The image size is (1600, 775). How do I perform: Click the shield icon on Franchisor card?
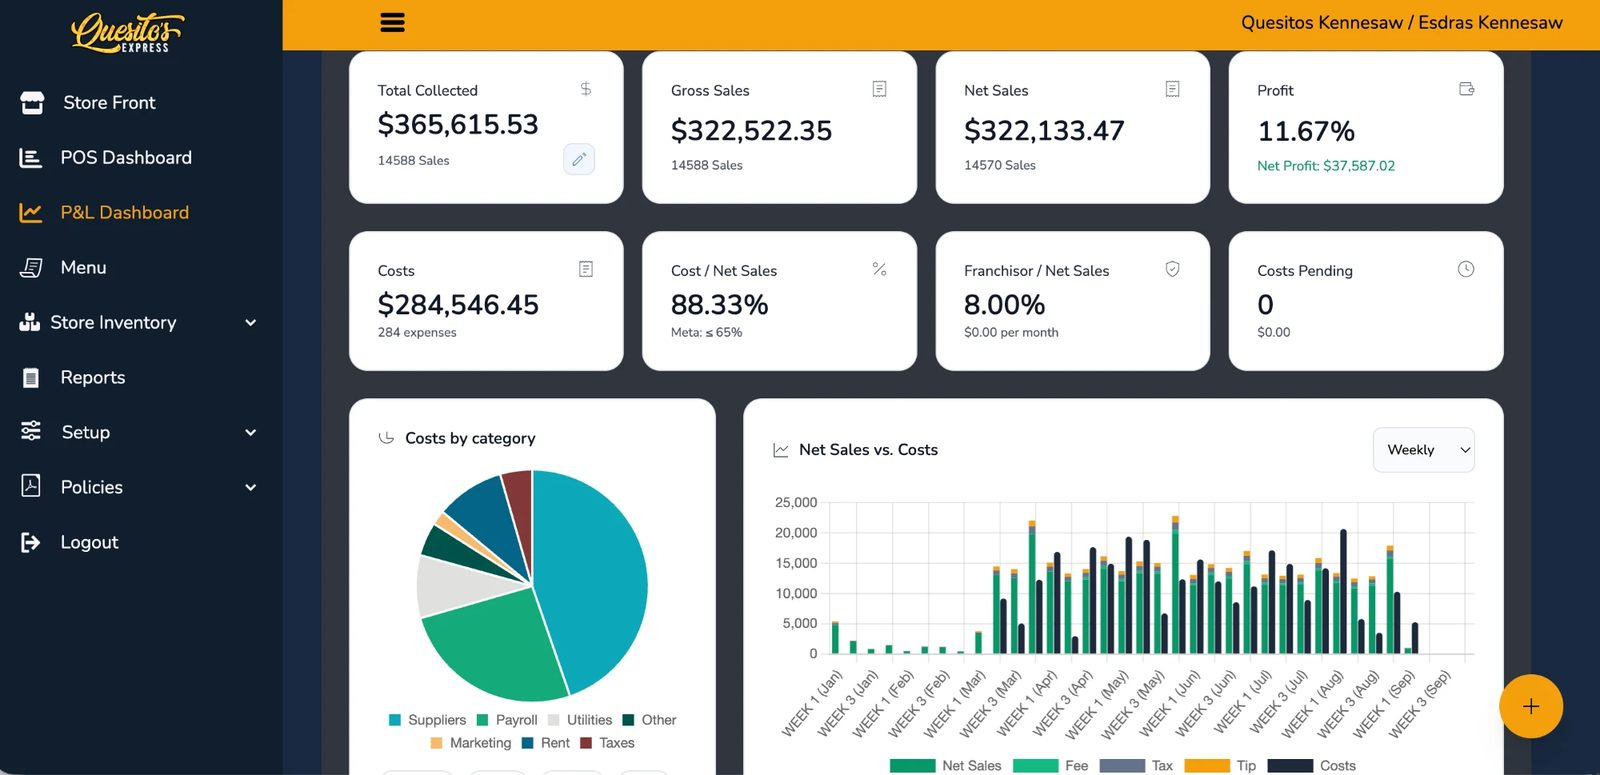click(x=1173, y=269)
